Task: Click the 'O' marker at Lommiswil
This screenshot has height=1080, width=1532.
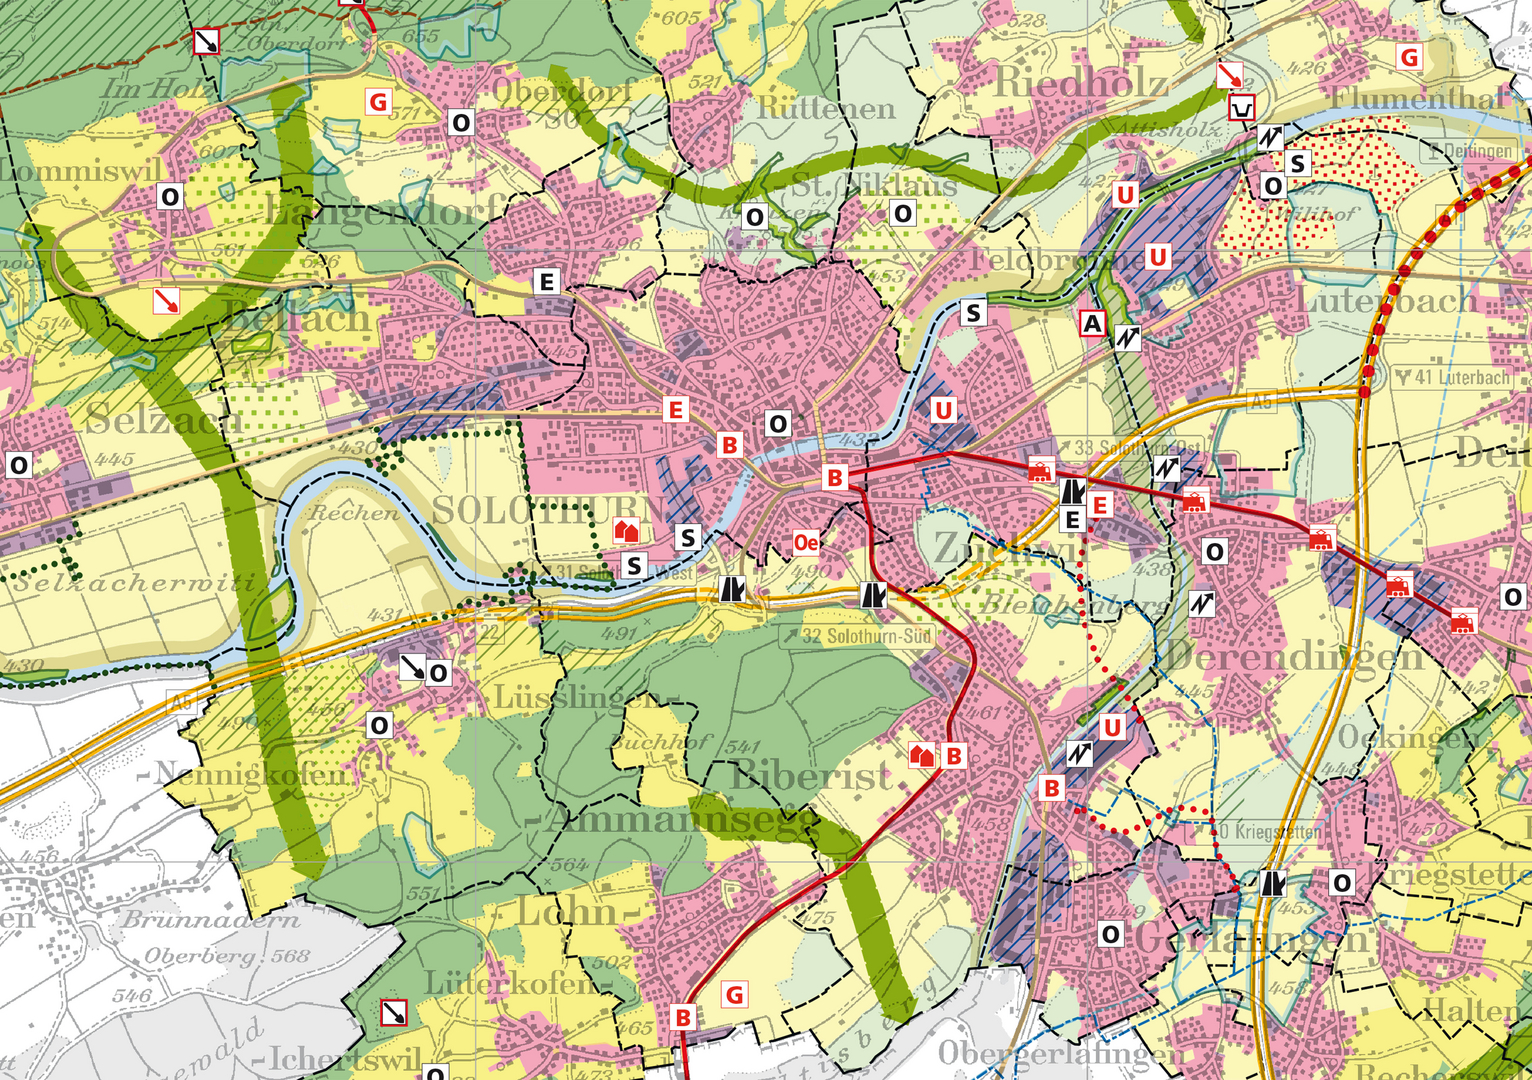Action: (x=170, y=197)
